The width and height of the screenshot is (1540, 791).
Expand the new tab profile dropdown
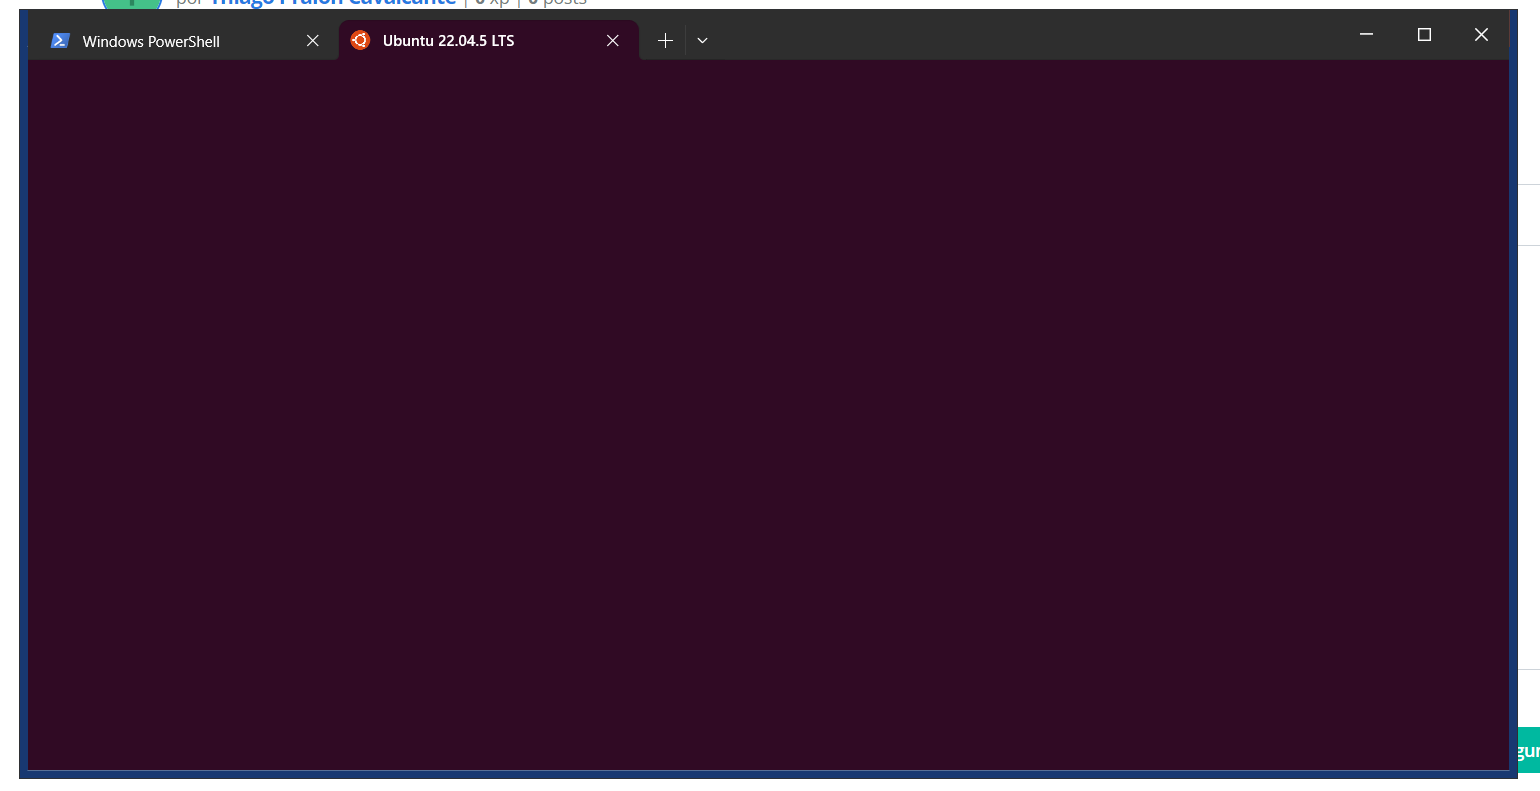pyautogui.click(x=702, y=41)
